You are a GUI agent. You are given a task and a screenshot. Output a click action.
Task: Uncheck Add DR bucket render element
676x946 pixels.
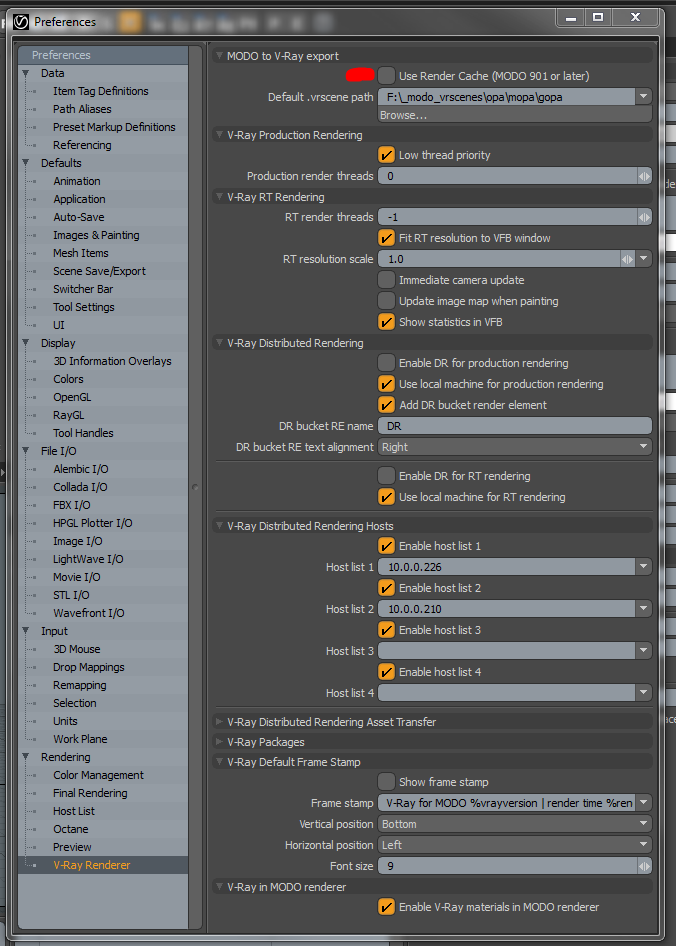[x=386, y=405]
